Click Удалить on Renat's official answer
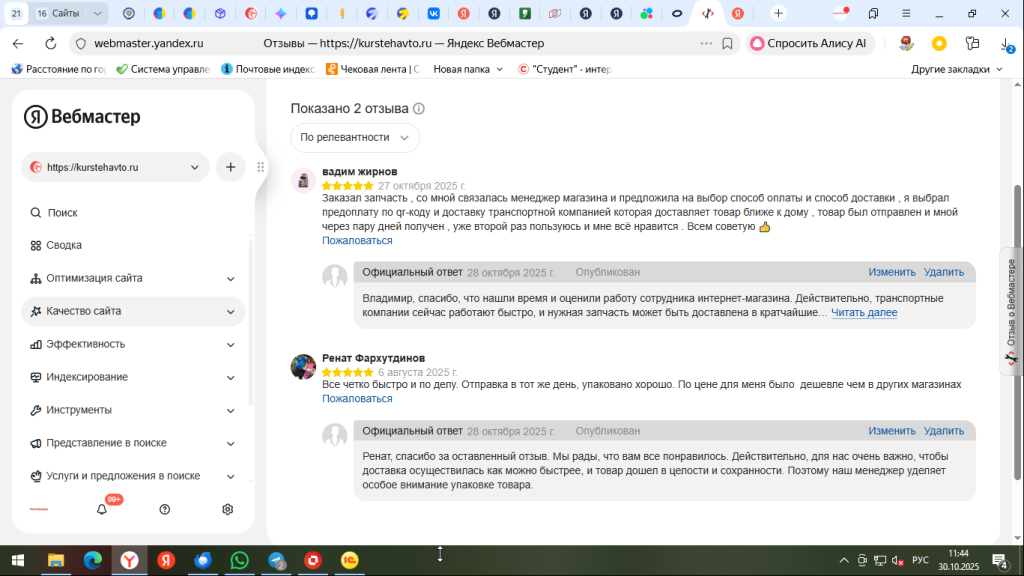 (943, 431)
